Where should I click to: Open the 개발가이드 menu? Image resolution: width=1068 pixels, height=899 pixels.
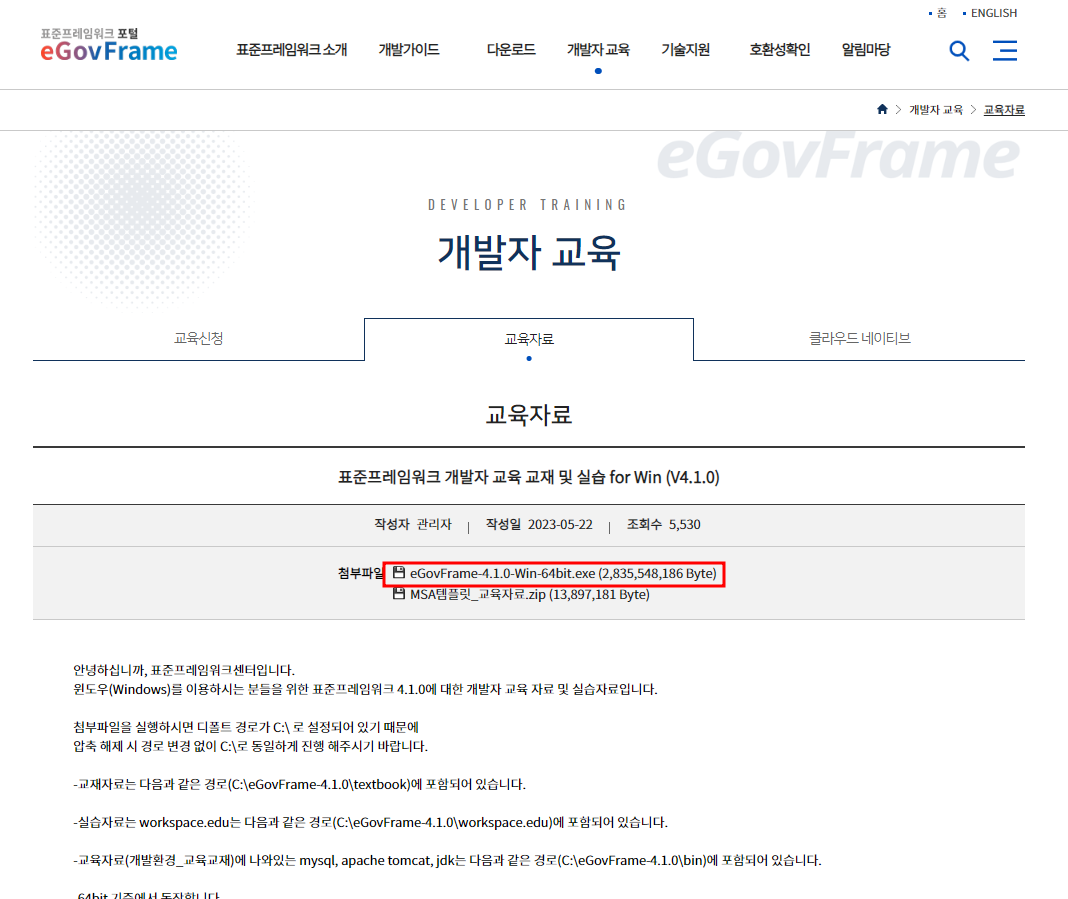pyautogui.click(x=409, y=50)
